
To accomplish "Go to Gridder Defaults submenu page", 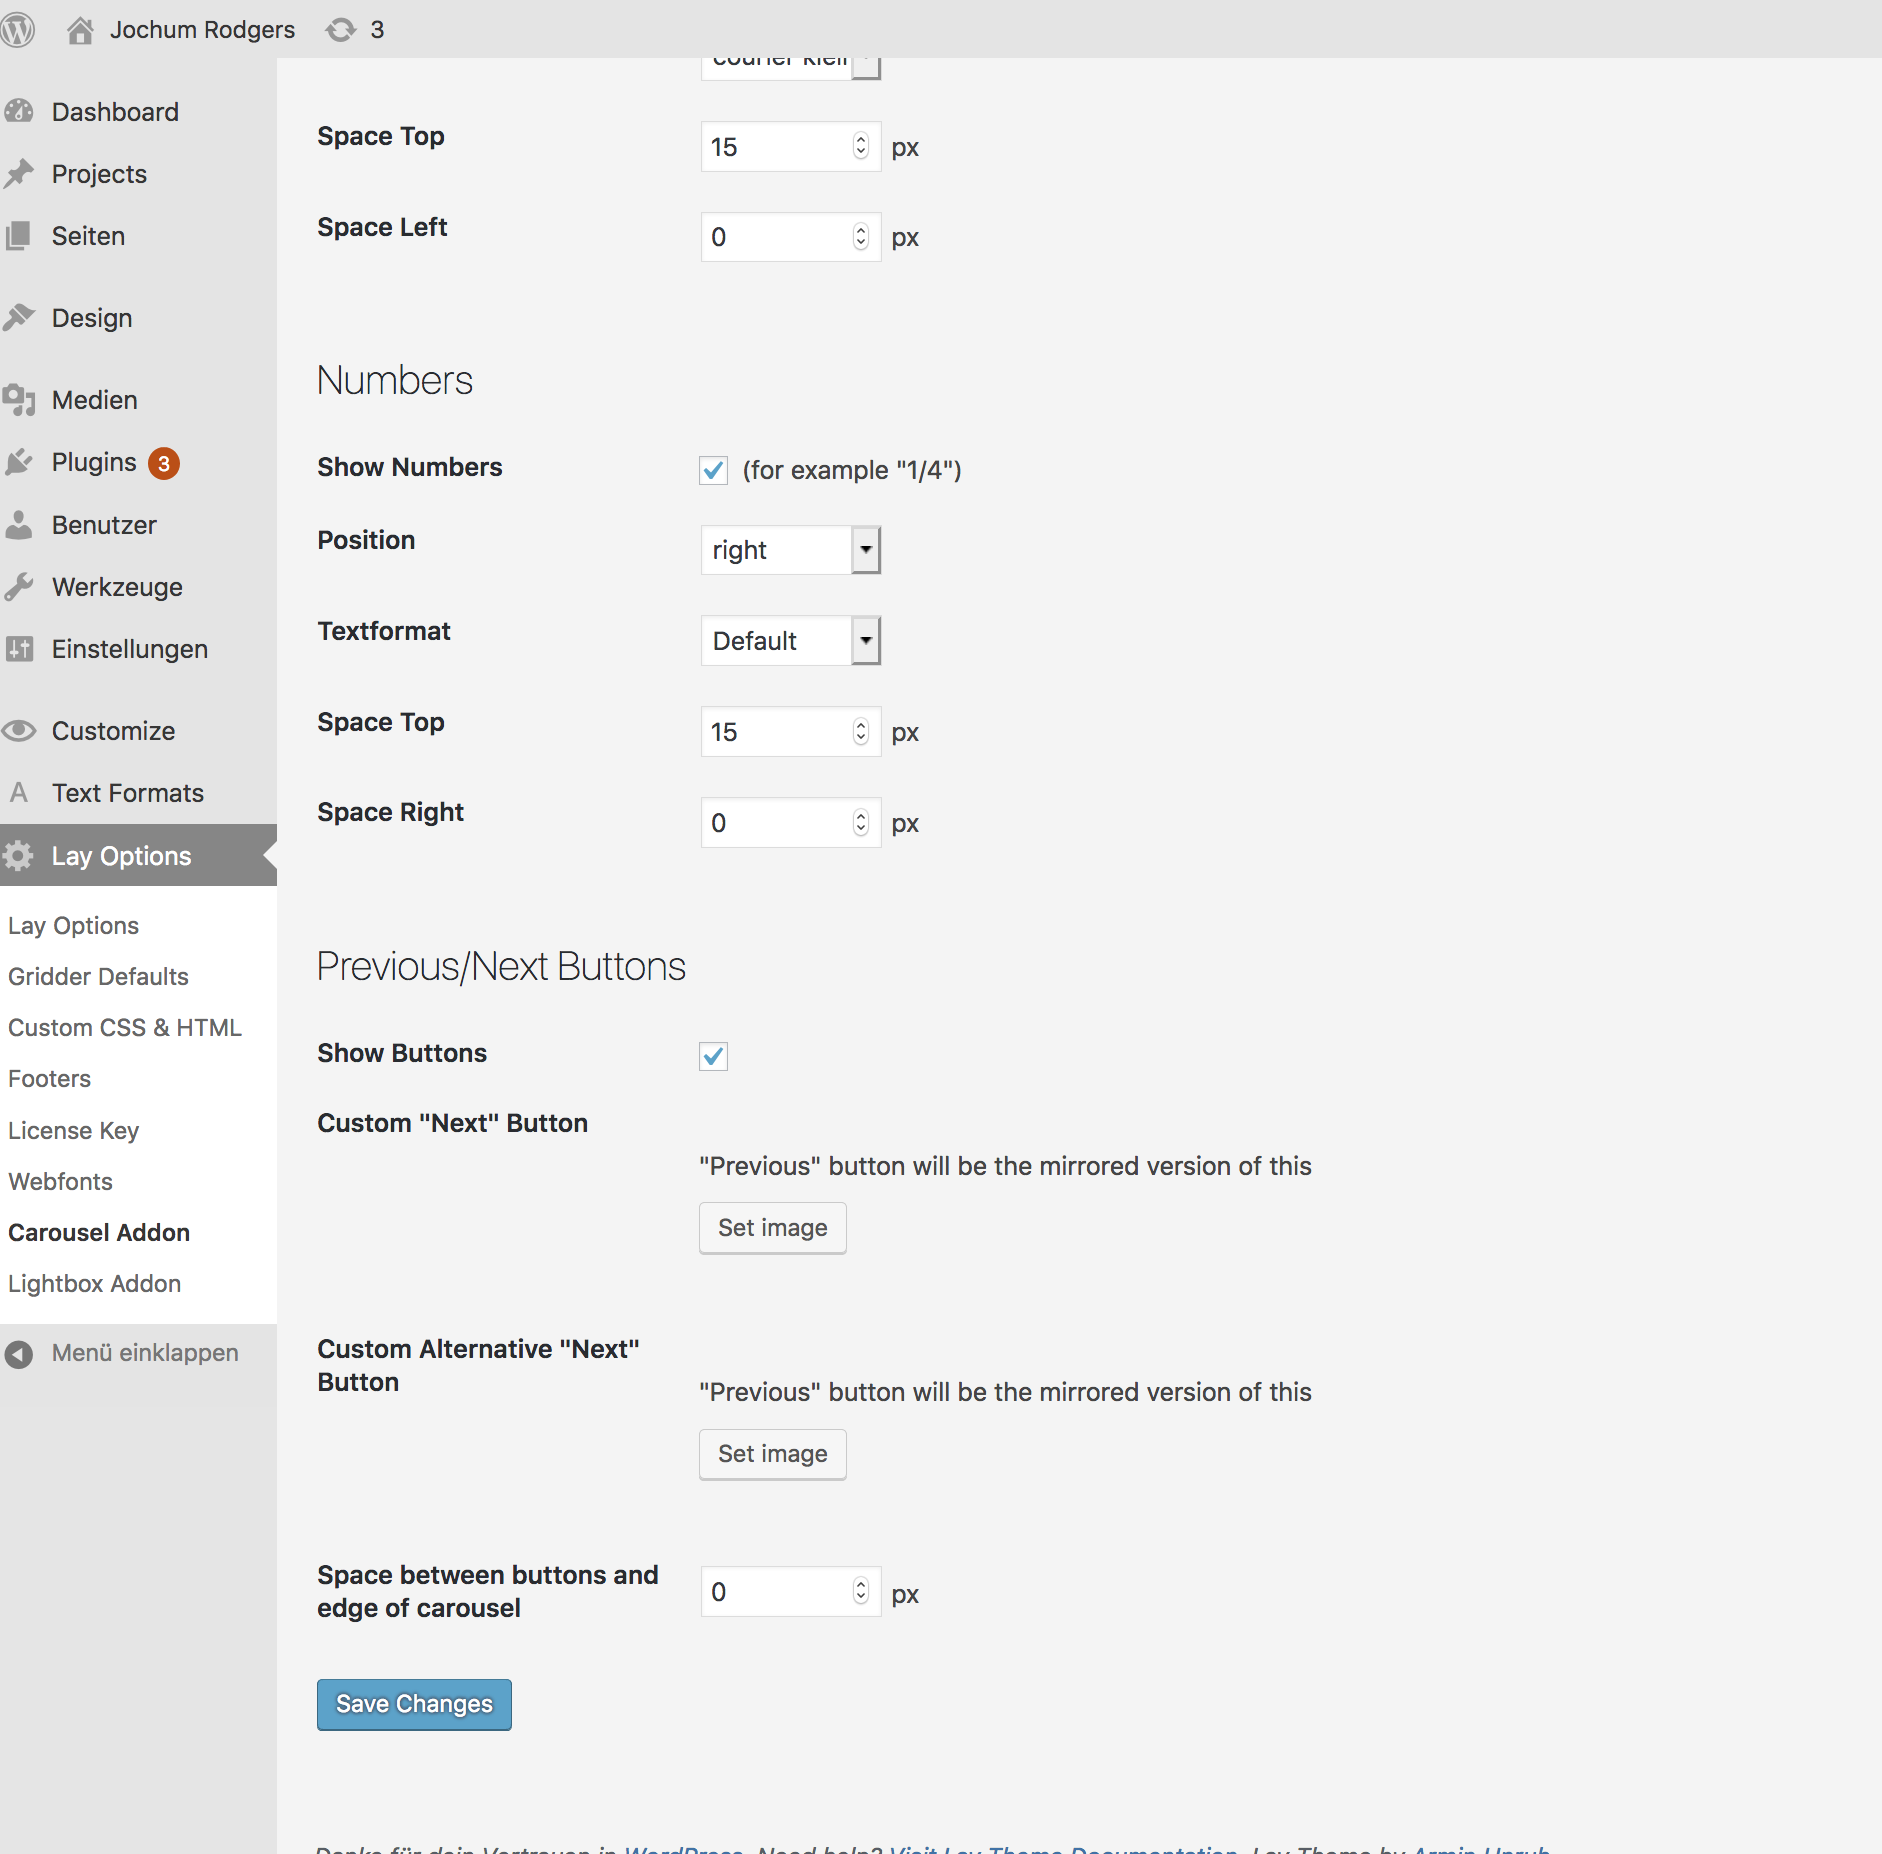I will click(98, 977).
